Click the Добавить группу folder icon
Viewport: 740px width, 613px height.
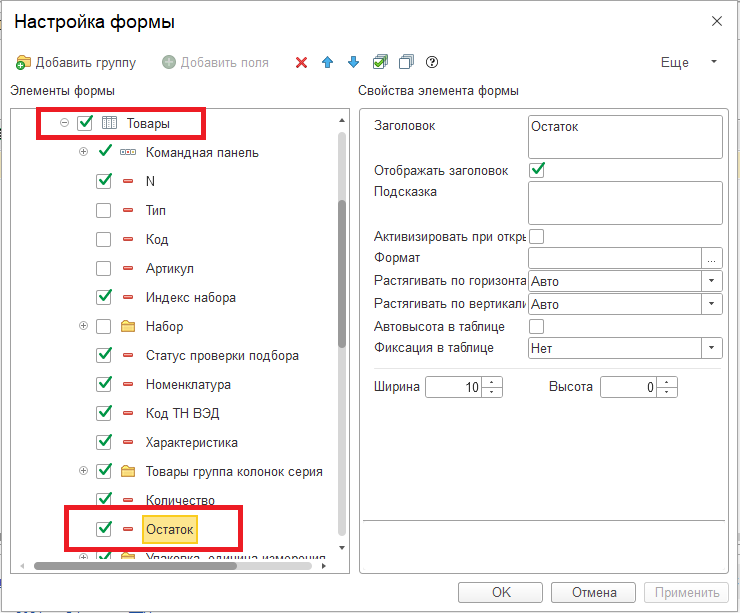coord(23,62)
